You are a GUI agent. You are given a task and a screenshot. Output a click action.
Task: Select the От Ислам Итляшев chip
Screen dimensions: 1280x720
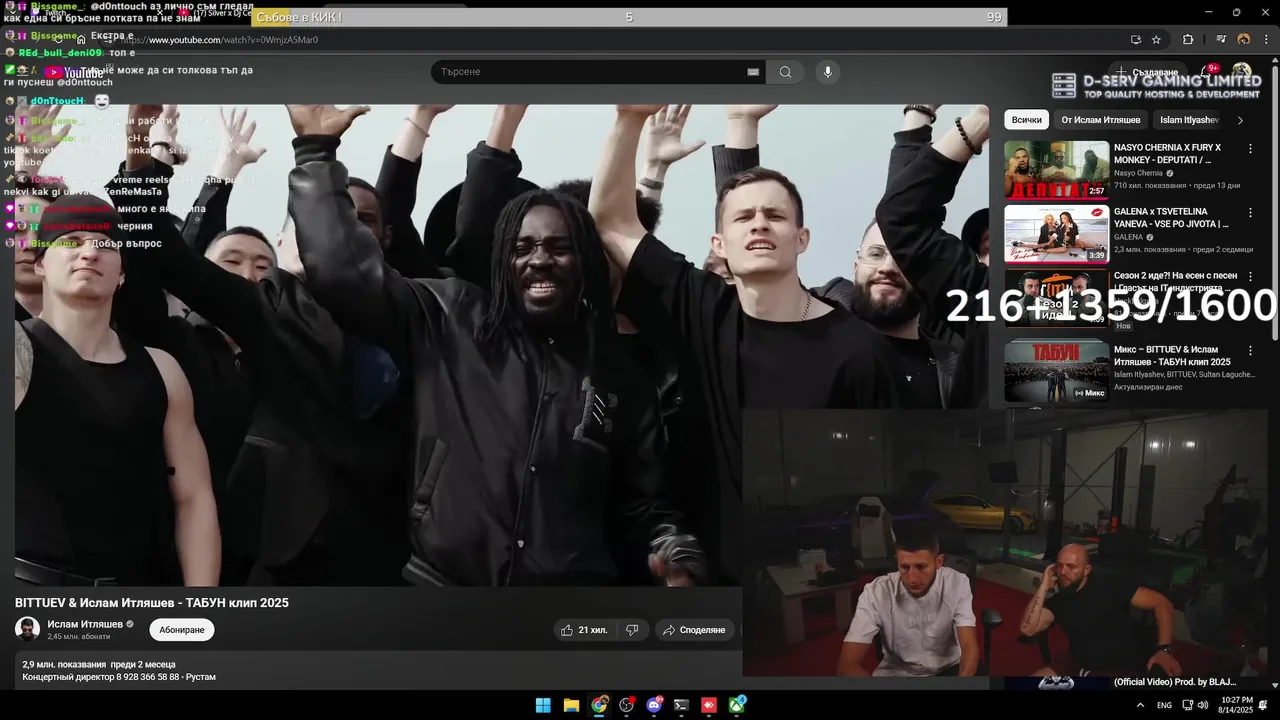click(1100, 120)
